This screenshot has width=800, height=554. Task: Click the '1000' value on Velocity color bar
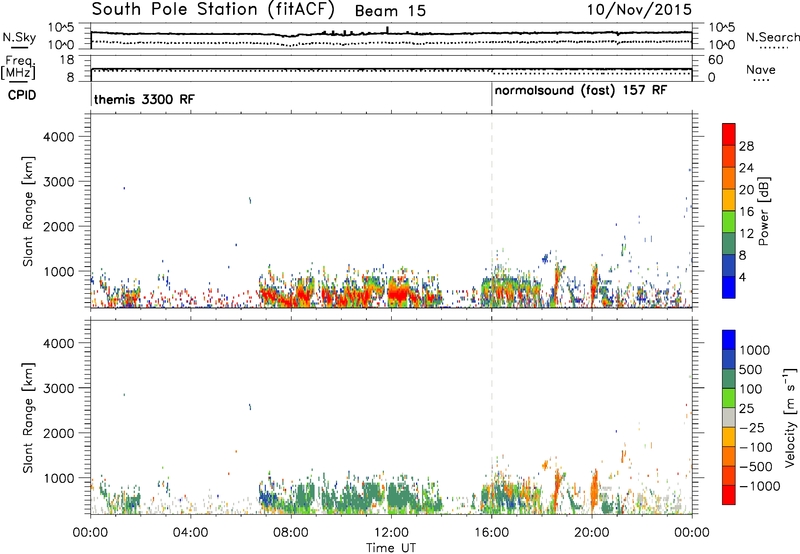pyautogui.click(x=754, y=350)
